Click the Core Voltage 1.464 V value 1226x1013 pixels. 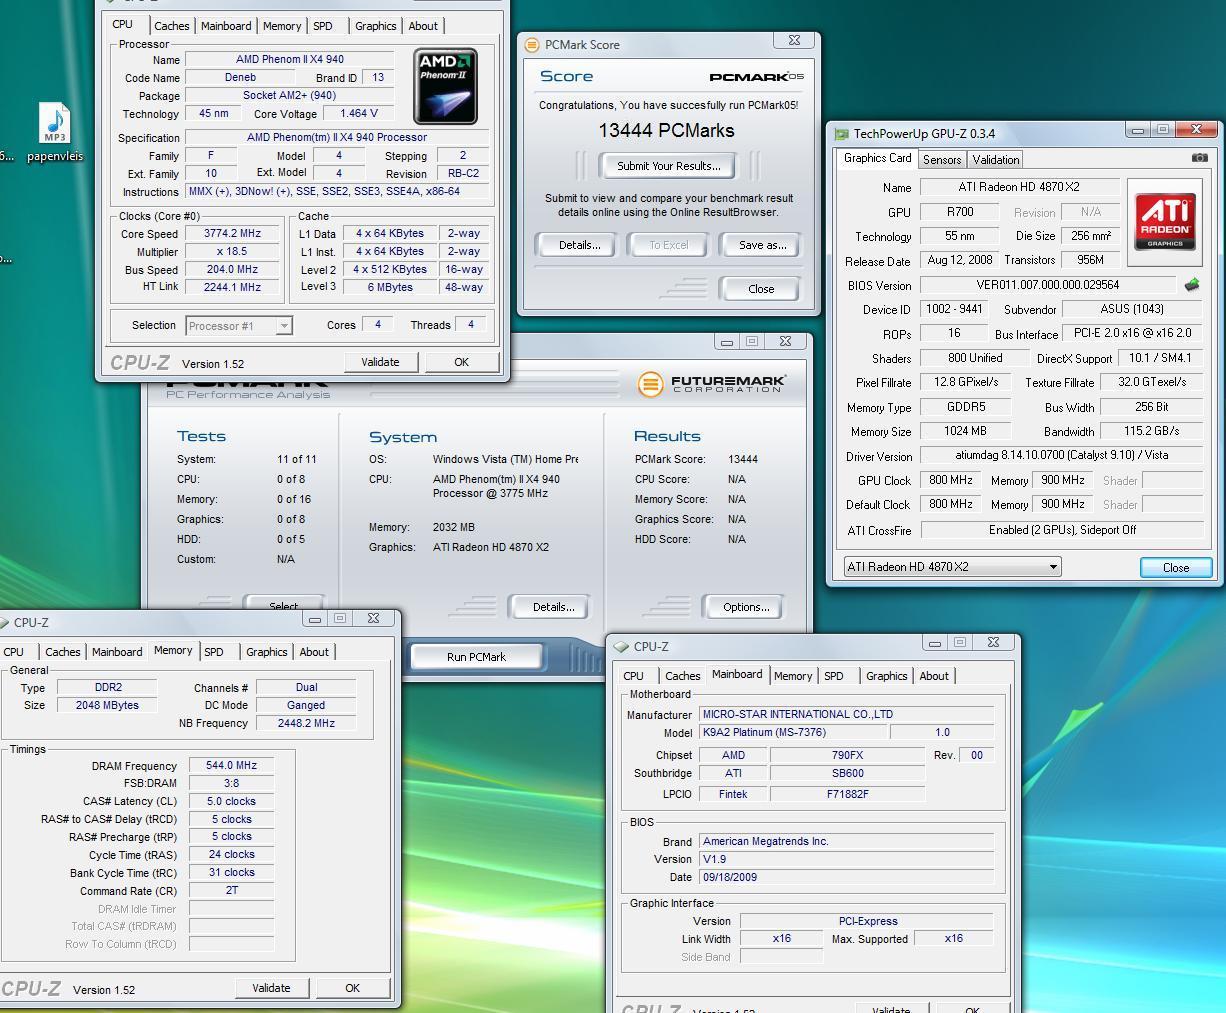click(358, 114)
